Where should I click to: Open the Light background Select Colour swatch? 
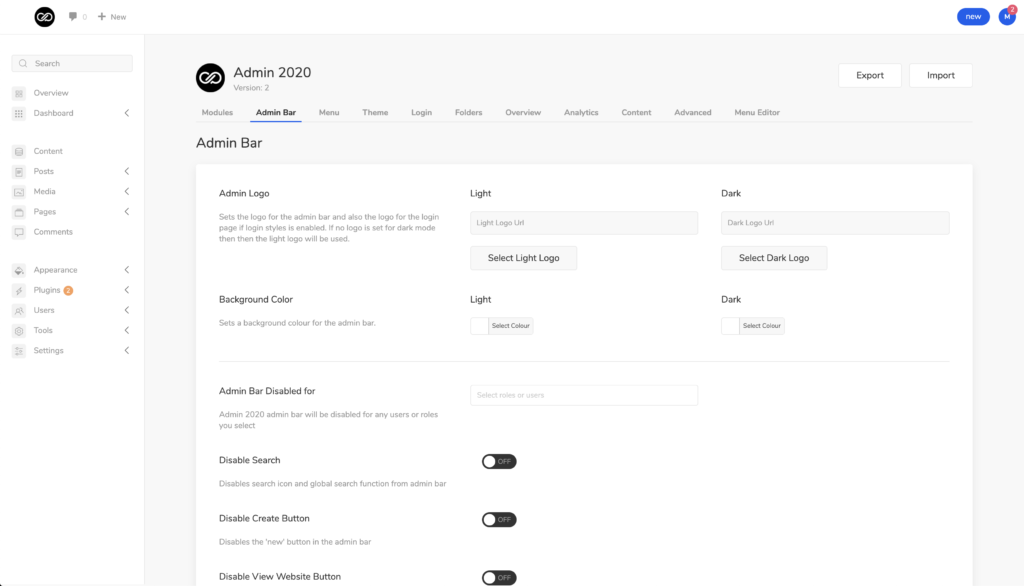[480, 326]
